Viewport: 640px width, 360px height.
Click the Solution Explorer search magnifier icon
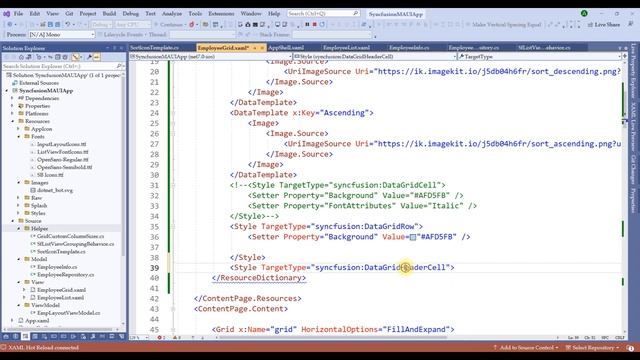point(119,66)
